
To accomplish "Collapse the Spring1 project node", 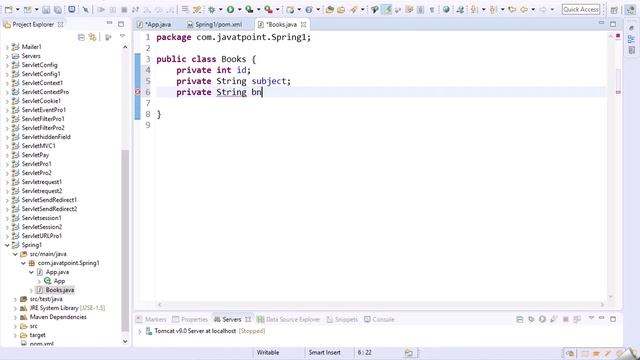I will point(7,245).
